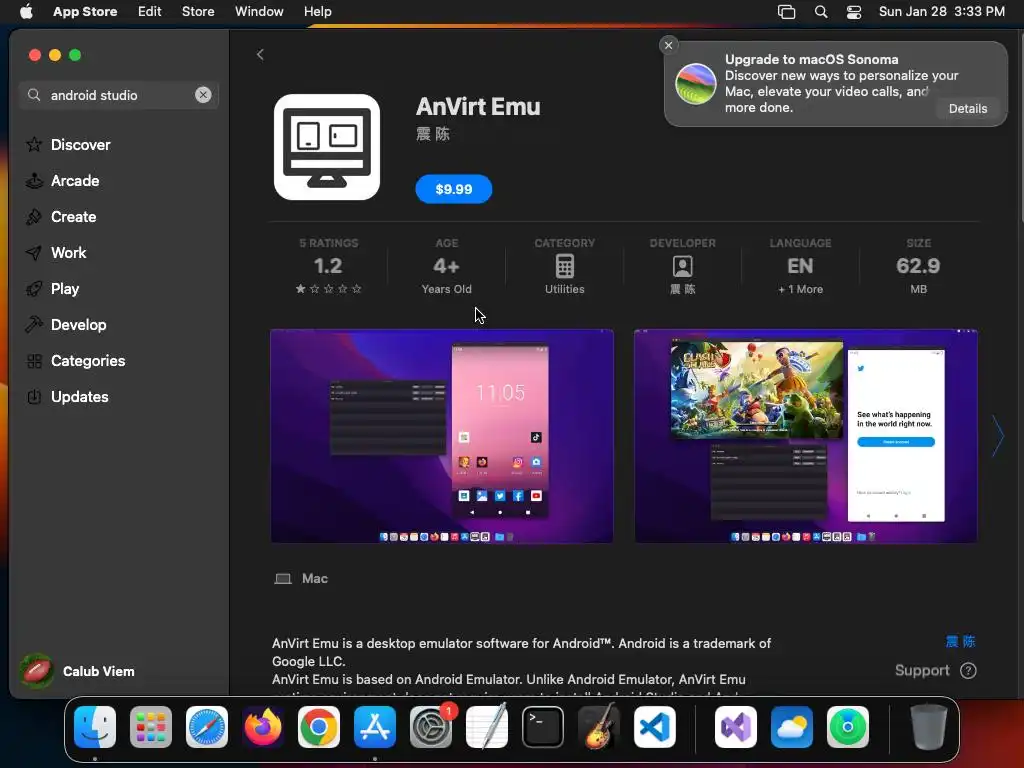The image size is (1024, 768).
Task: Click the developer person icon
Action: 682,266
